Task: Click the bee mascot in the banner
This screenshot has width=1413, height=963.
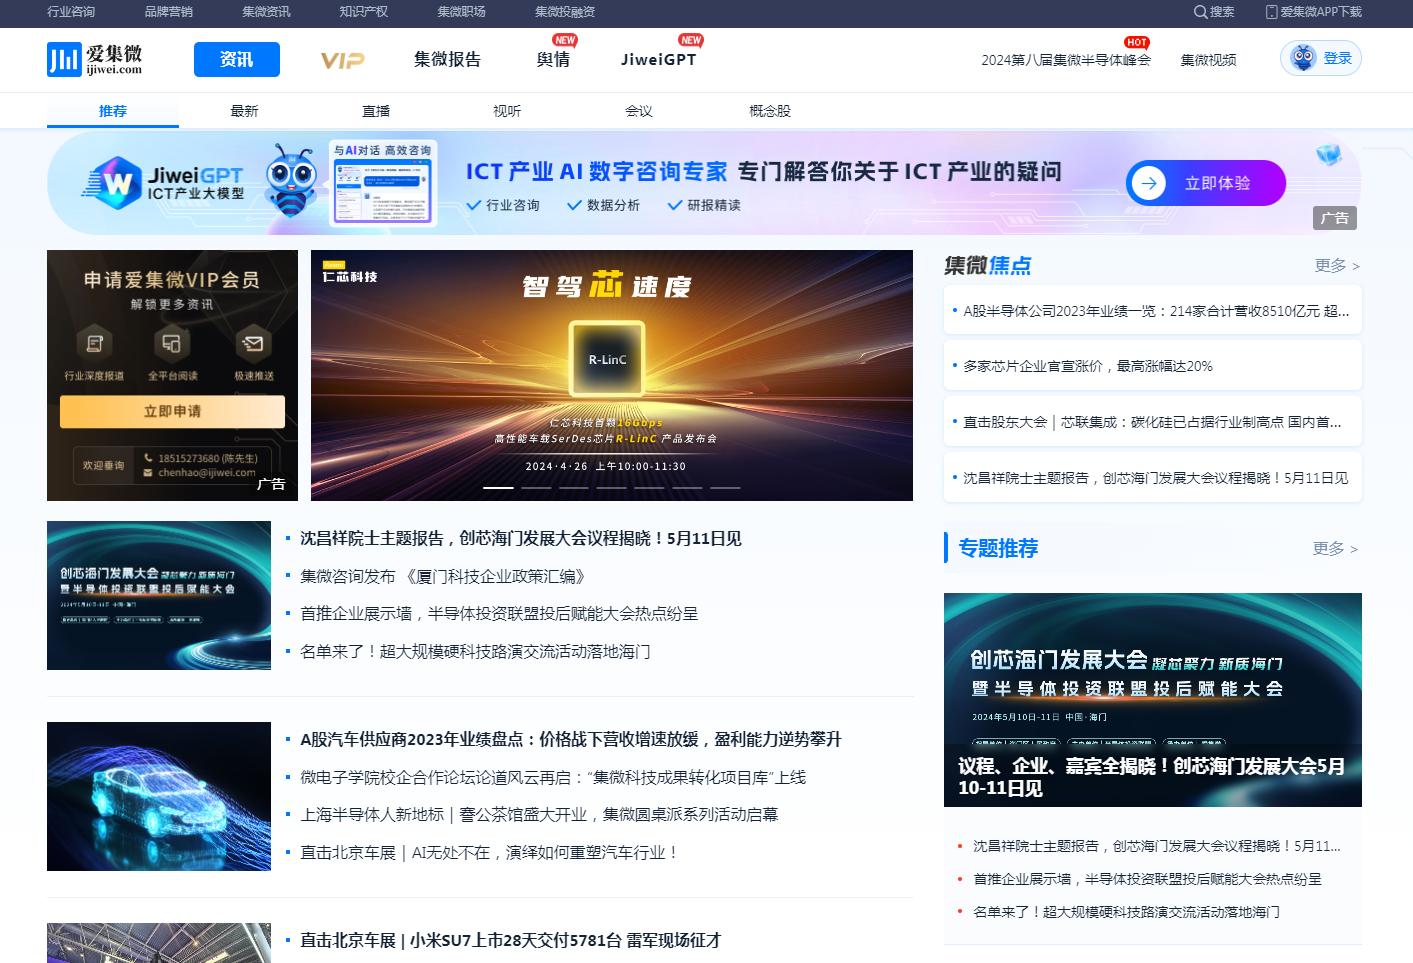Action: coord(291,180)
